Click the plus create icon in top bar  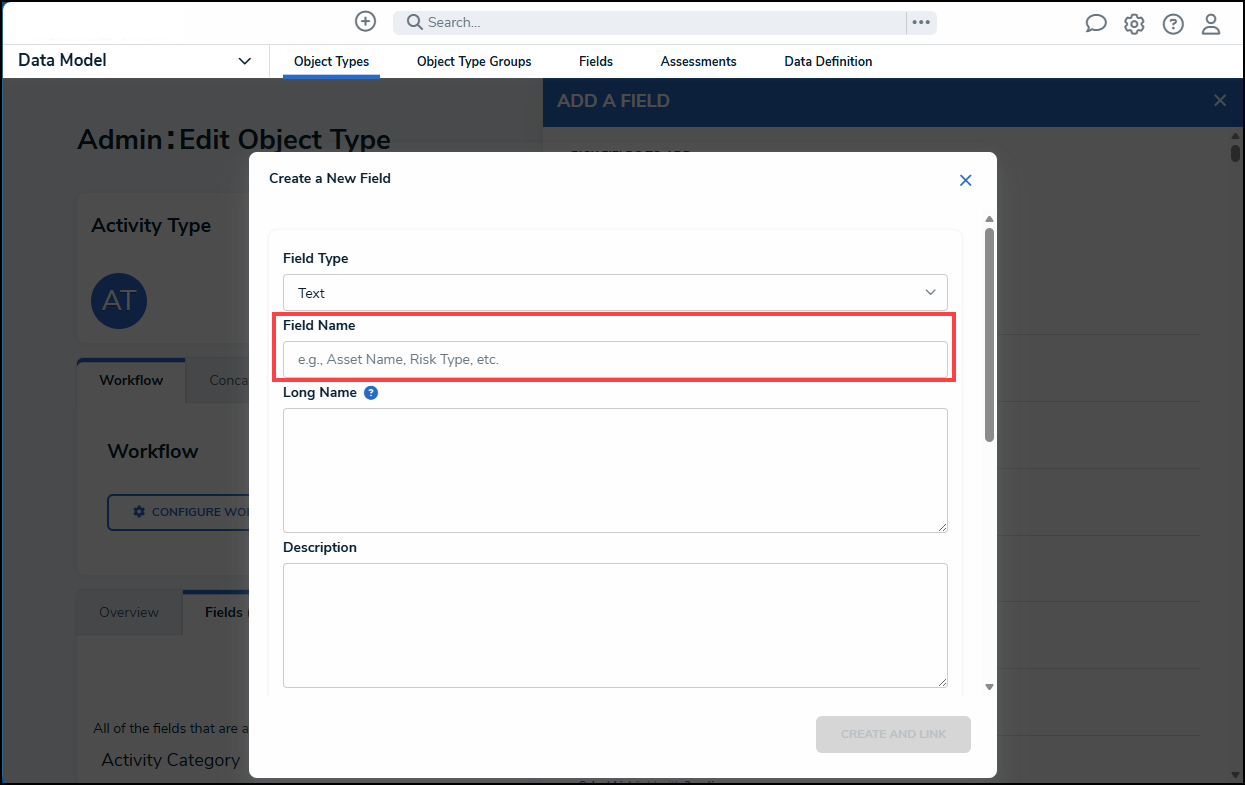pos(366,21)
